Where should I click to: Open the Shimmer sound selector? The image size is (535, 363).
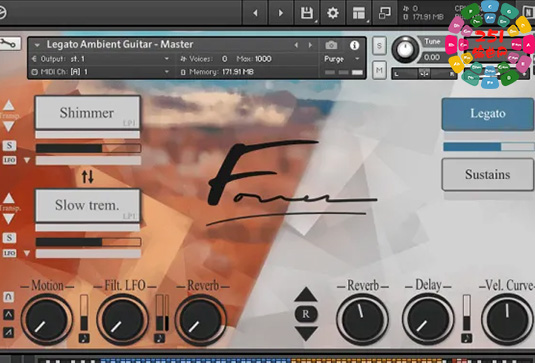coord(88,113)
